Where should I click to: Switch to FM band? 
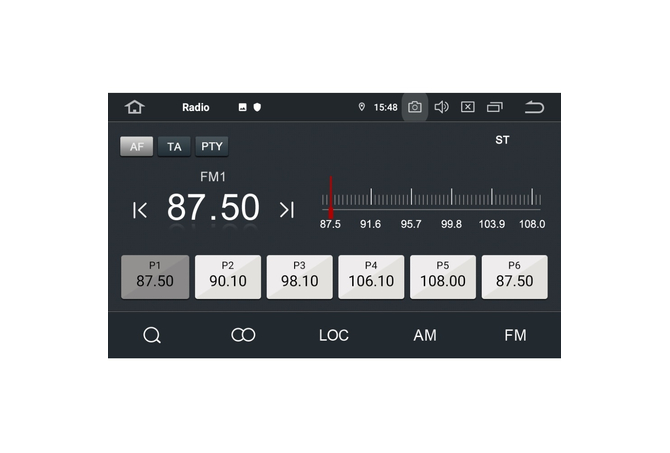coord(515,335)
